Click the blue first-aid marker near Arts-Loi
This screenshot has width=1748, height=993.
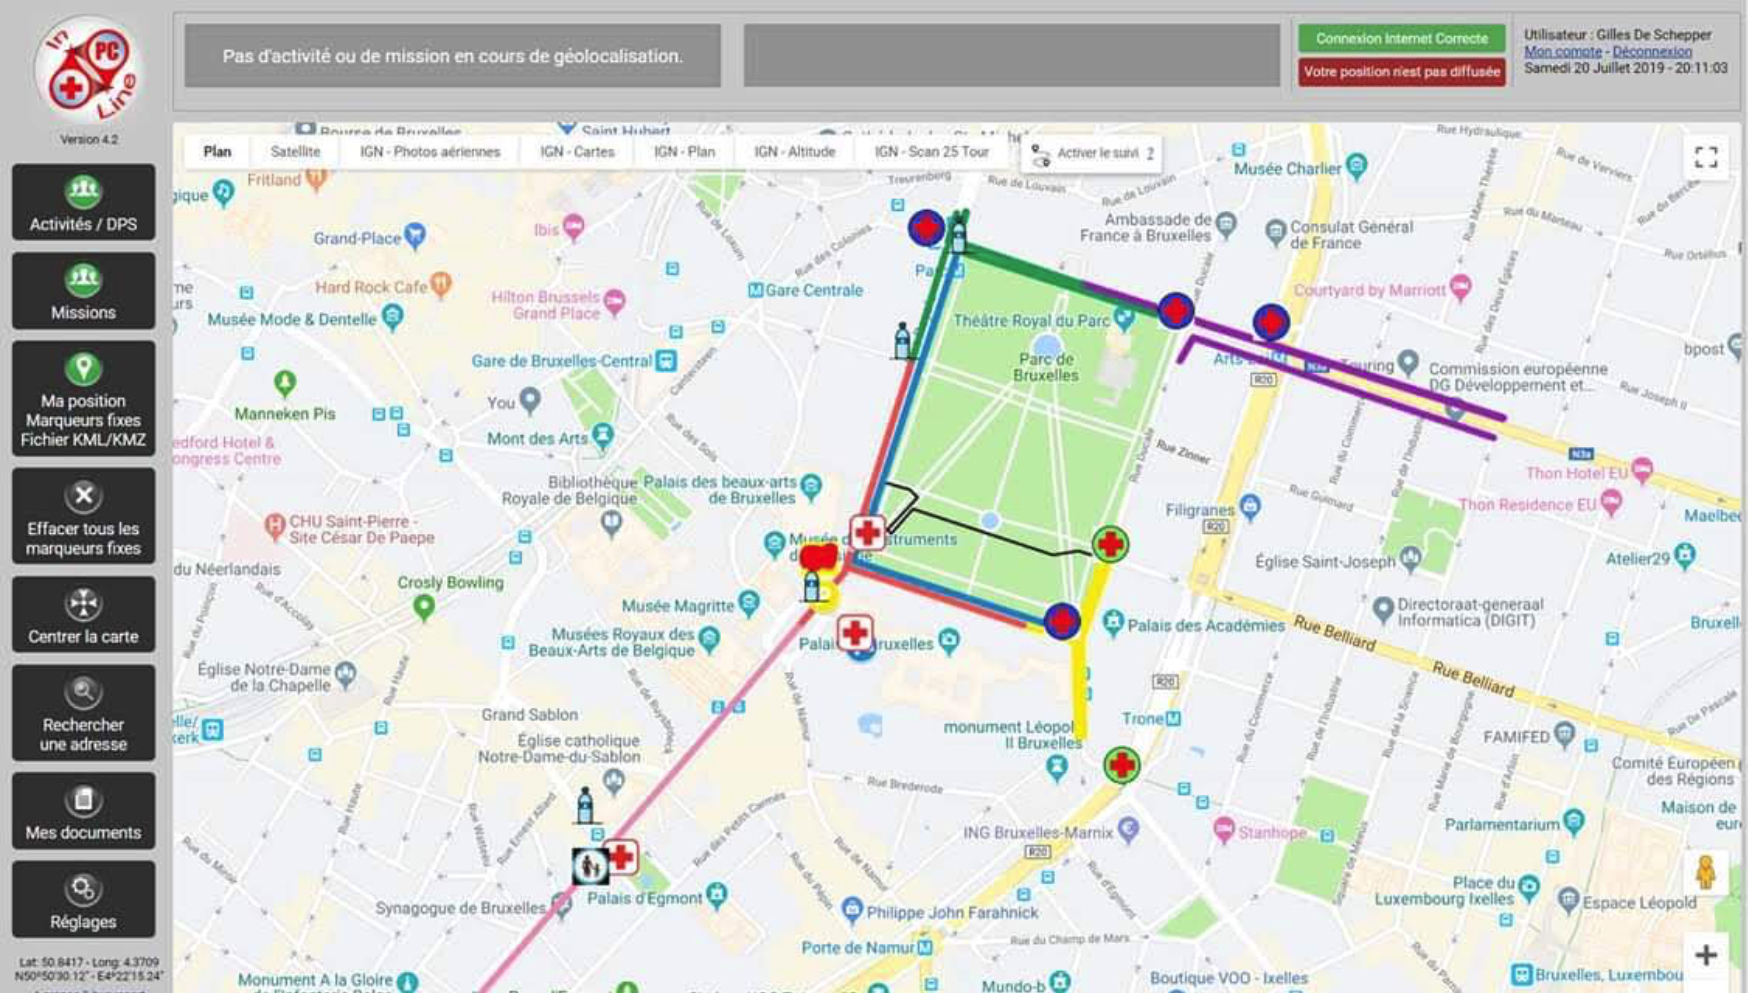pos(1270,322)
